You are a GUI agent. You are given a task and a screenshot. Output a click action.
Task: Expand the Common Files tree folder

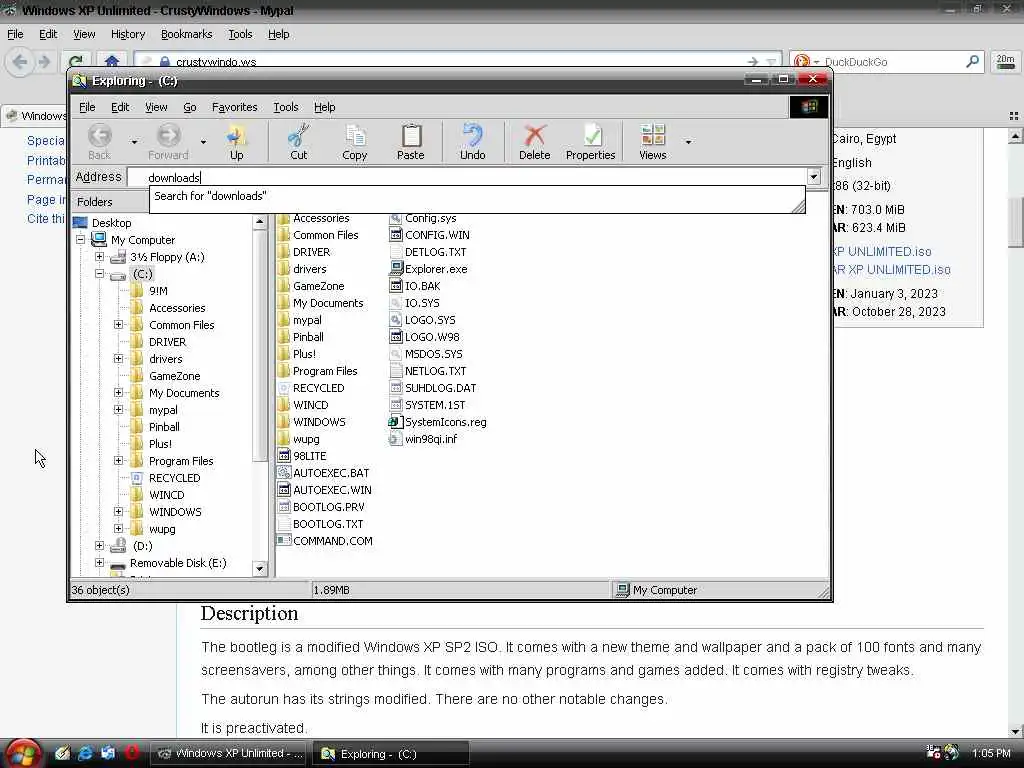tap(119, 325)
